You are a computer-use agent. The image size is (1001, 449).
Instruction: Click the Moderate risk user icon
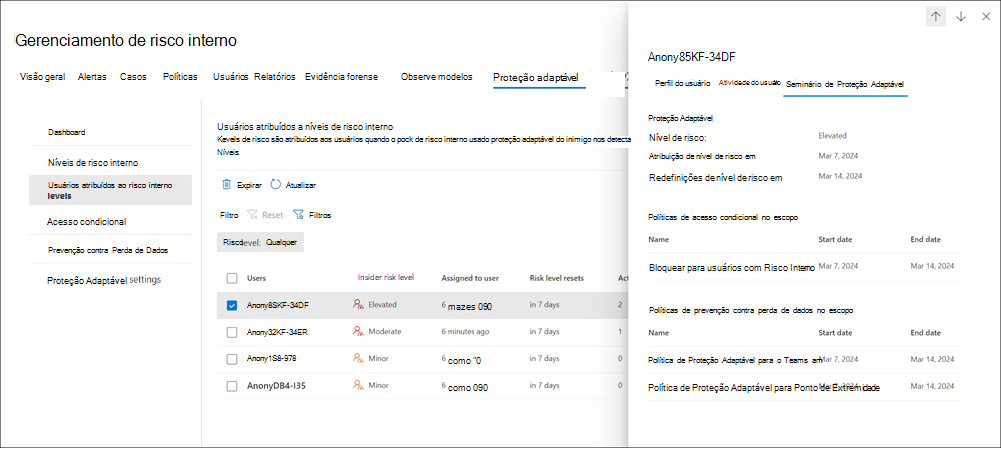(359, 331)
